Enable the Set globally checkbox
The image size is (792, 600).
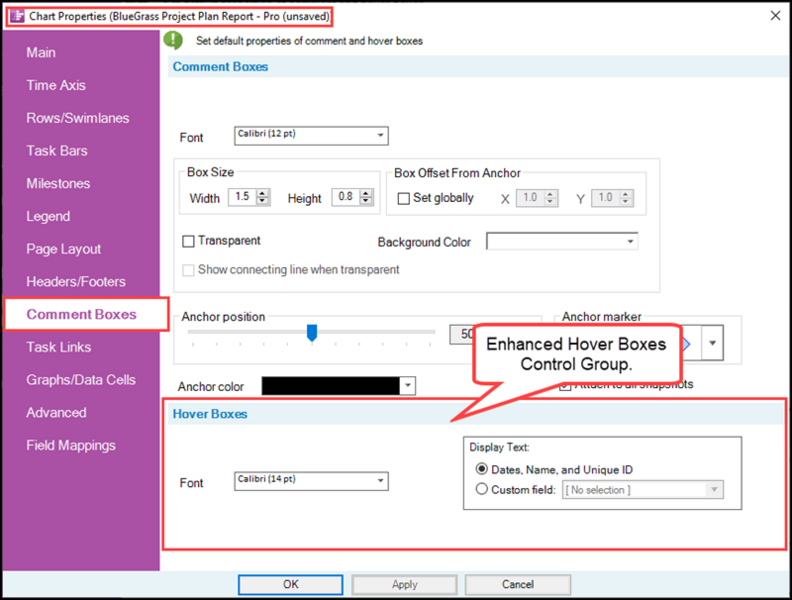pyautogui.click(x=404, y=198)
